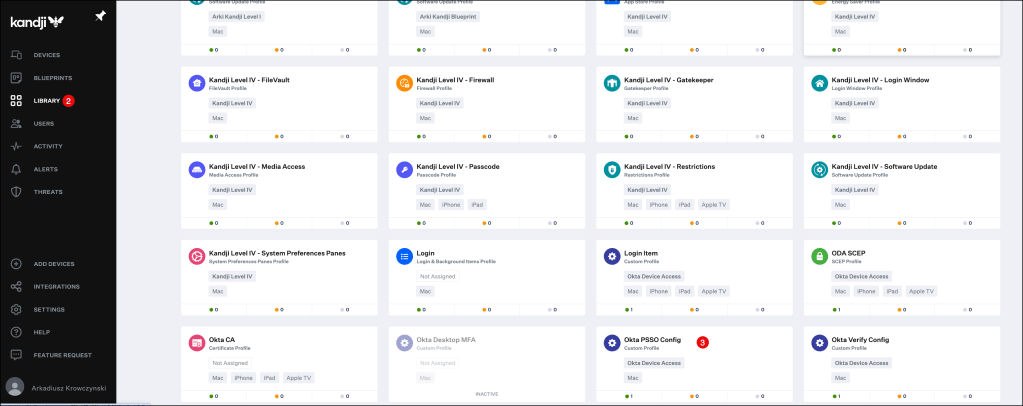Image resolution: width=1023 pixels, height=406 pixels.
Task: Go to Blueprints page
Action: click(x=52, y=77)
